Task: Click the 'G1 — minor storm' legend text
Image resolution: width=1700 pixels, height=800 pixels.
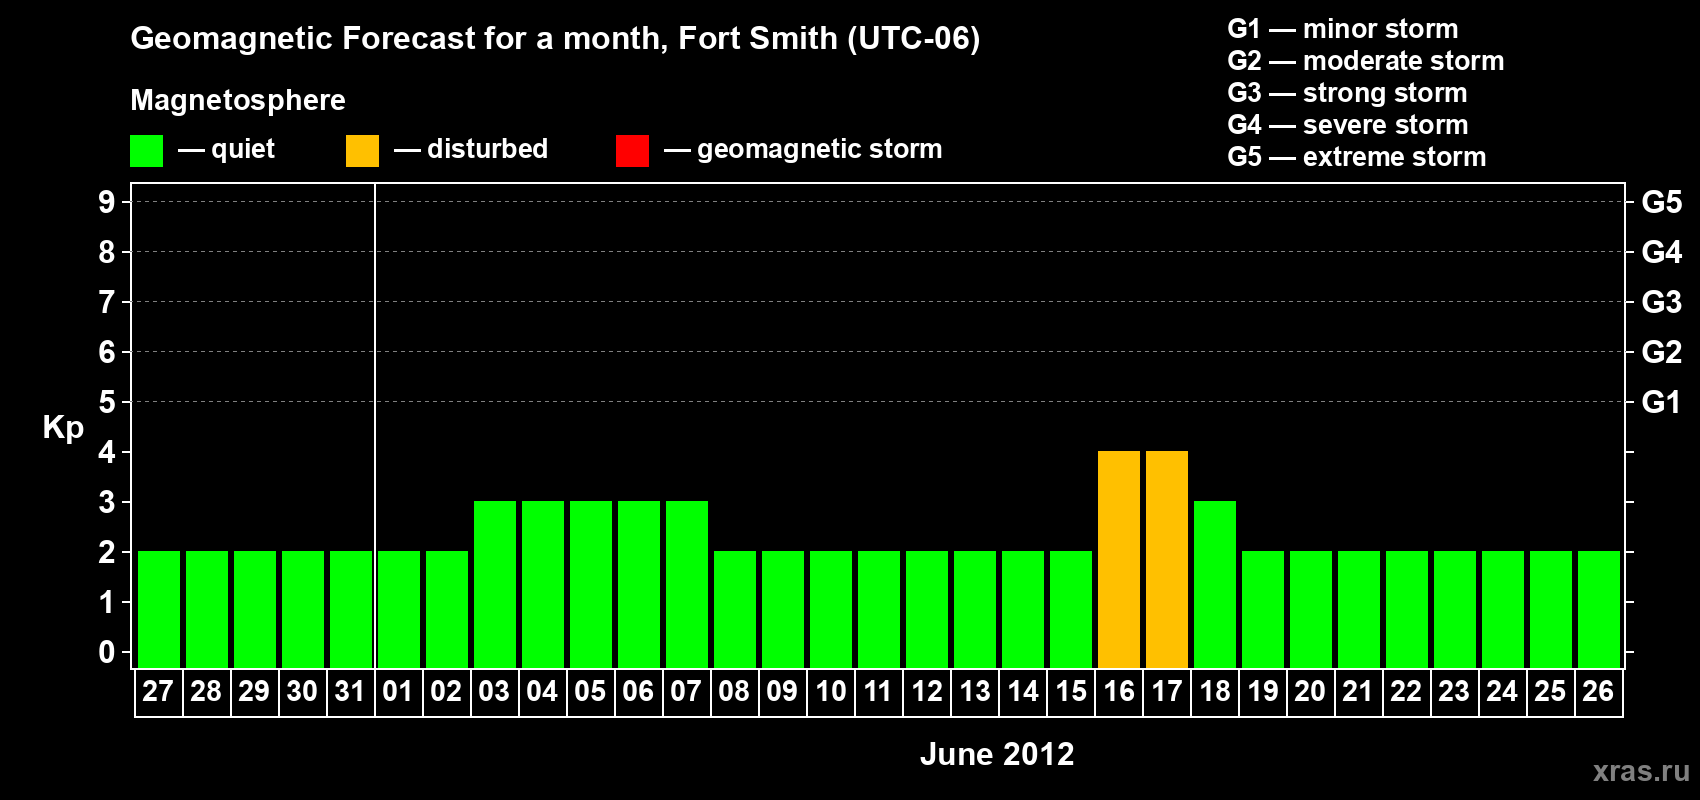Action: [1343, 29]
